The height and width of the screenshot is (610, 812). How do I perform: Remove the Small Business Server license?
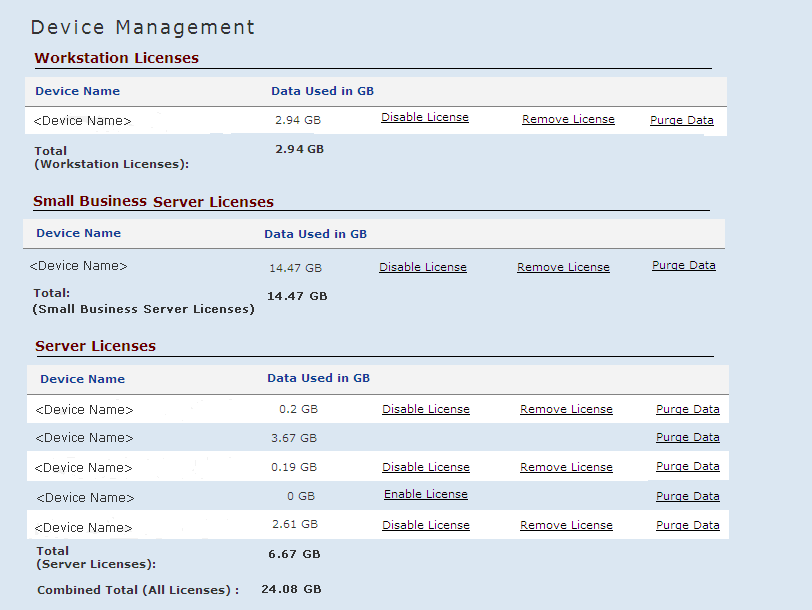pos(563,267)
